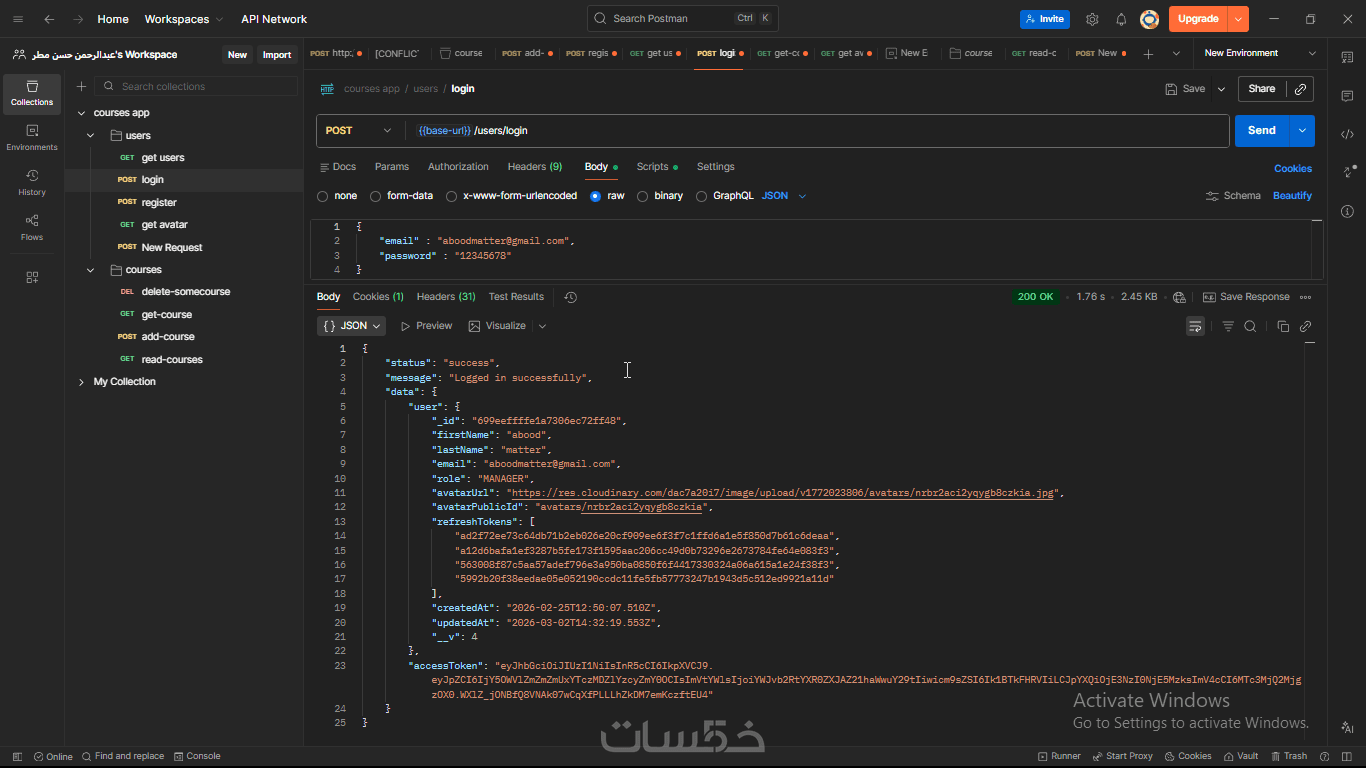
Task: Open the hamburger main menu
Action: [18, 19]
